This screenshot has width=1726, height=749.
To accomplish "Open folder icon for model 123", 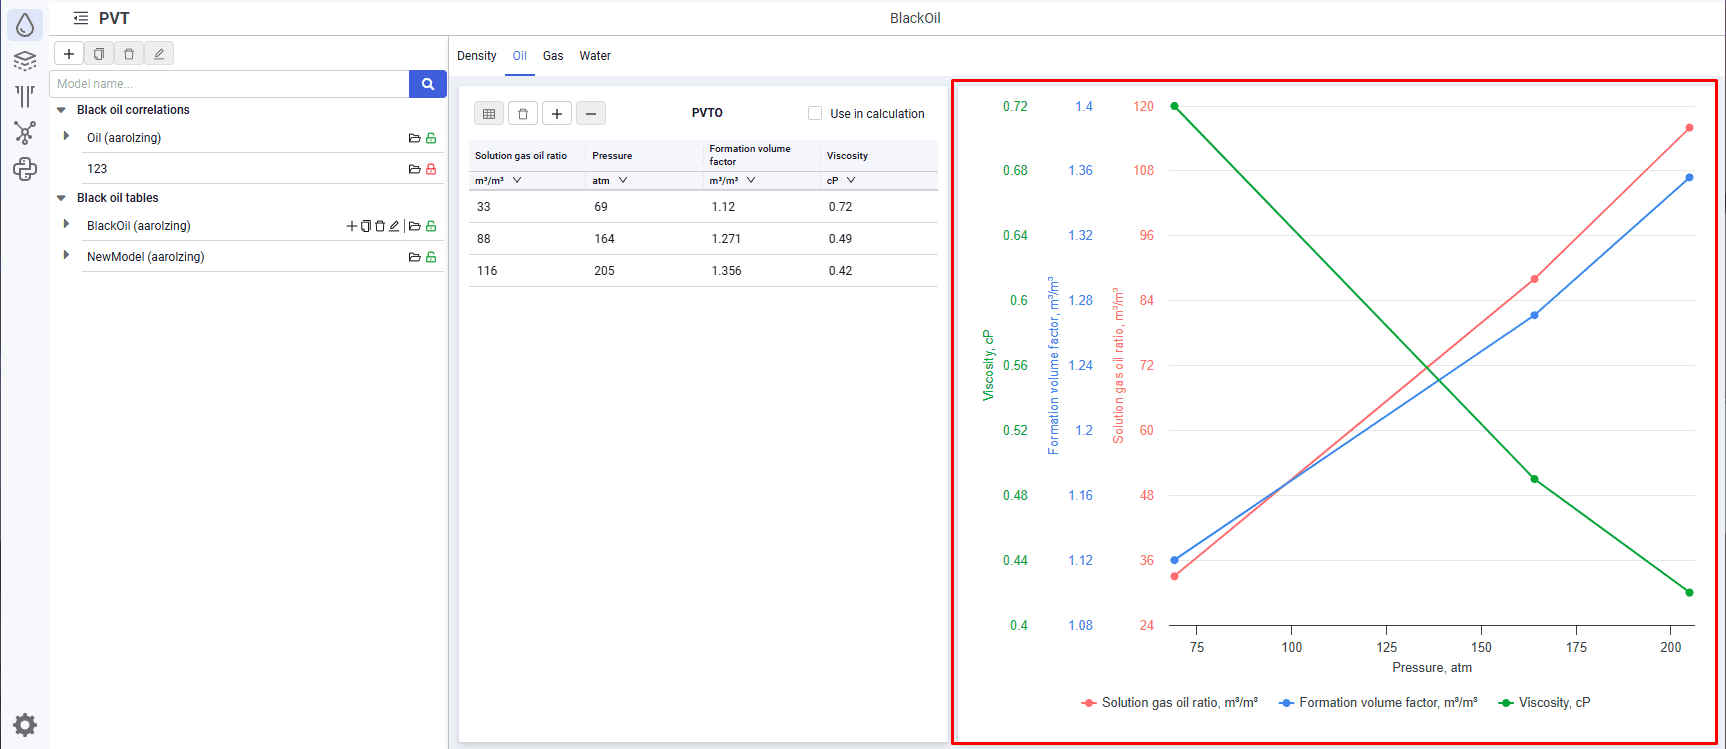I will pos(414,169).
